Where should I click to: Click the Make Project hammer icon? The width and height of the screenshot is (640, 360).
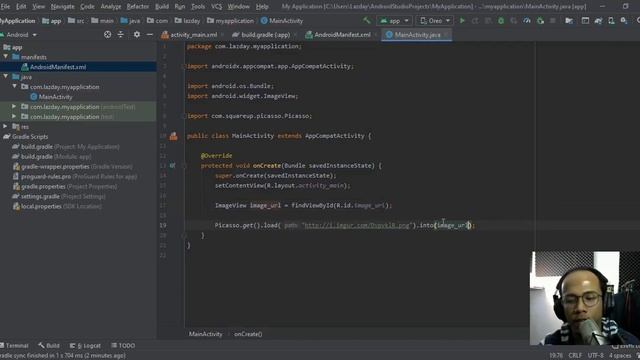367,20
